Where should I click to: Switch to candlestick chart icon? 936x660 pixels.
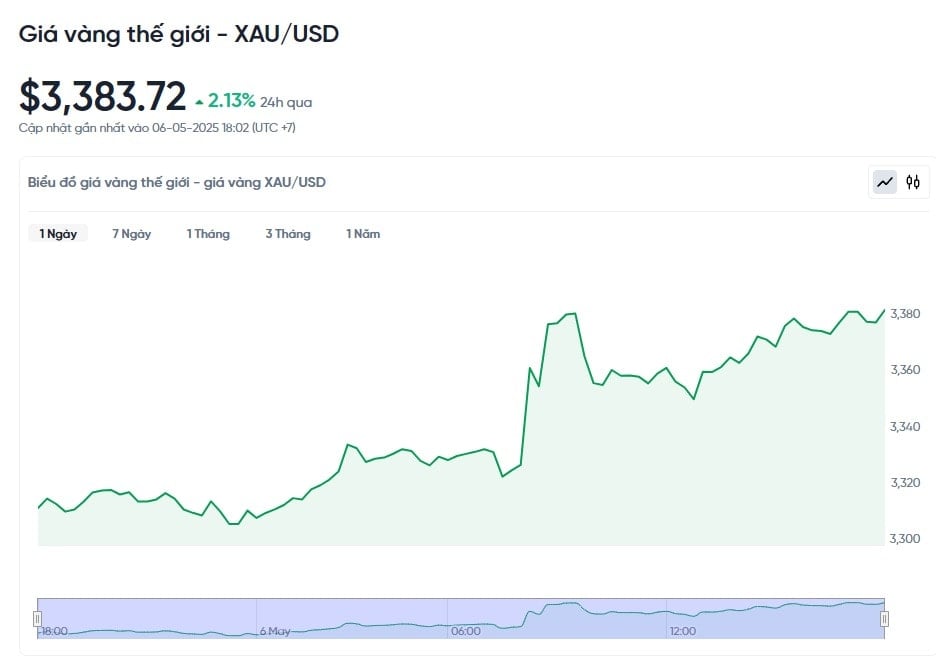click(x=913, y=182)
